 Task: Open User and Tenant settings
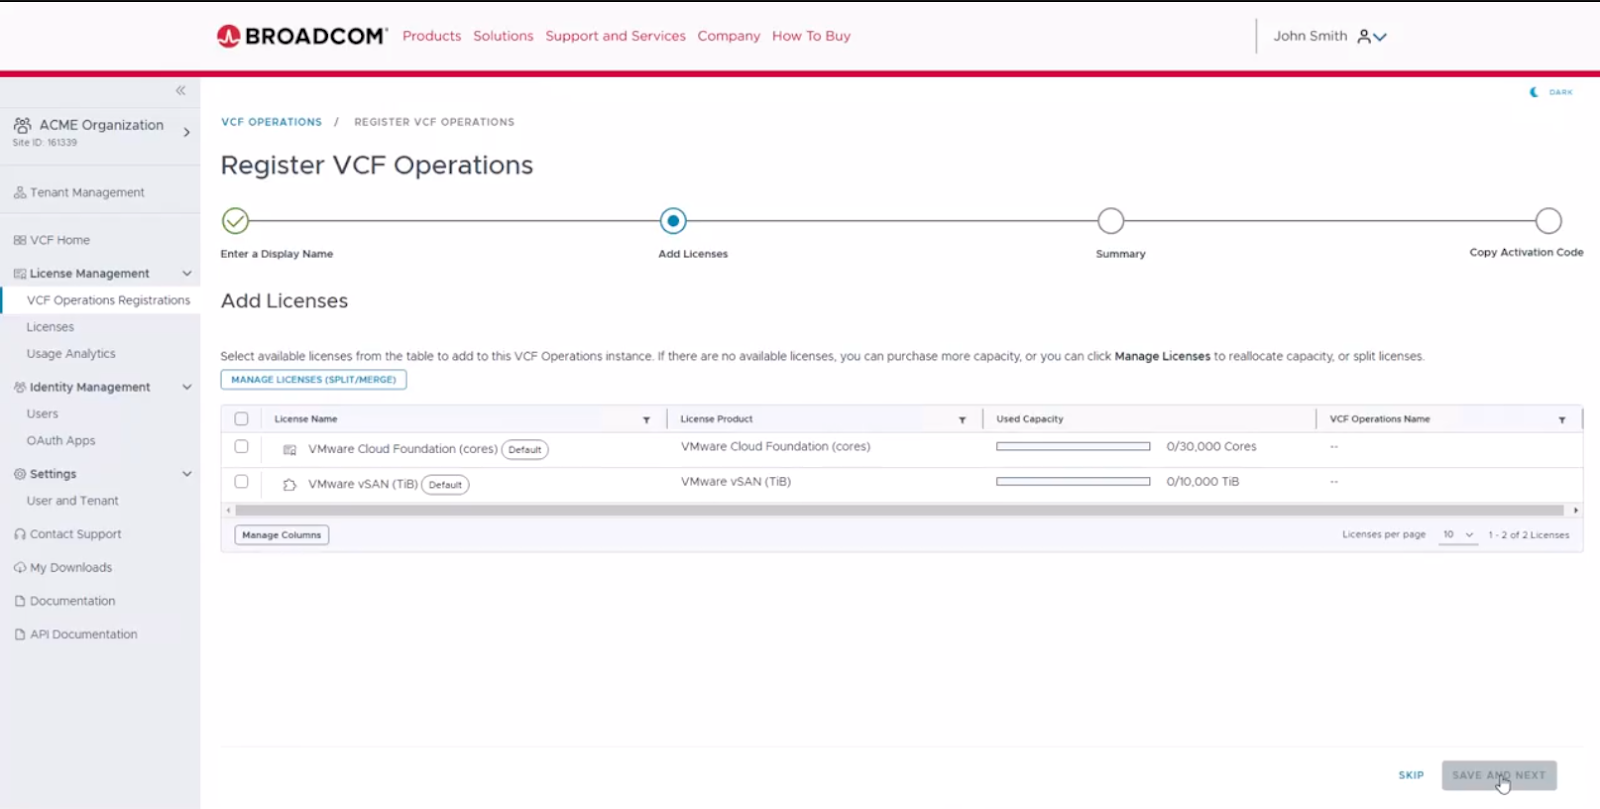tap(72, 501)
